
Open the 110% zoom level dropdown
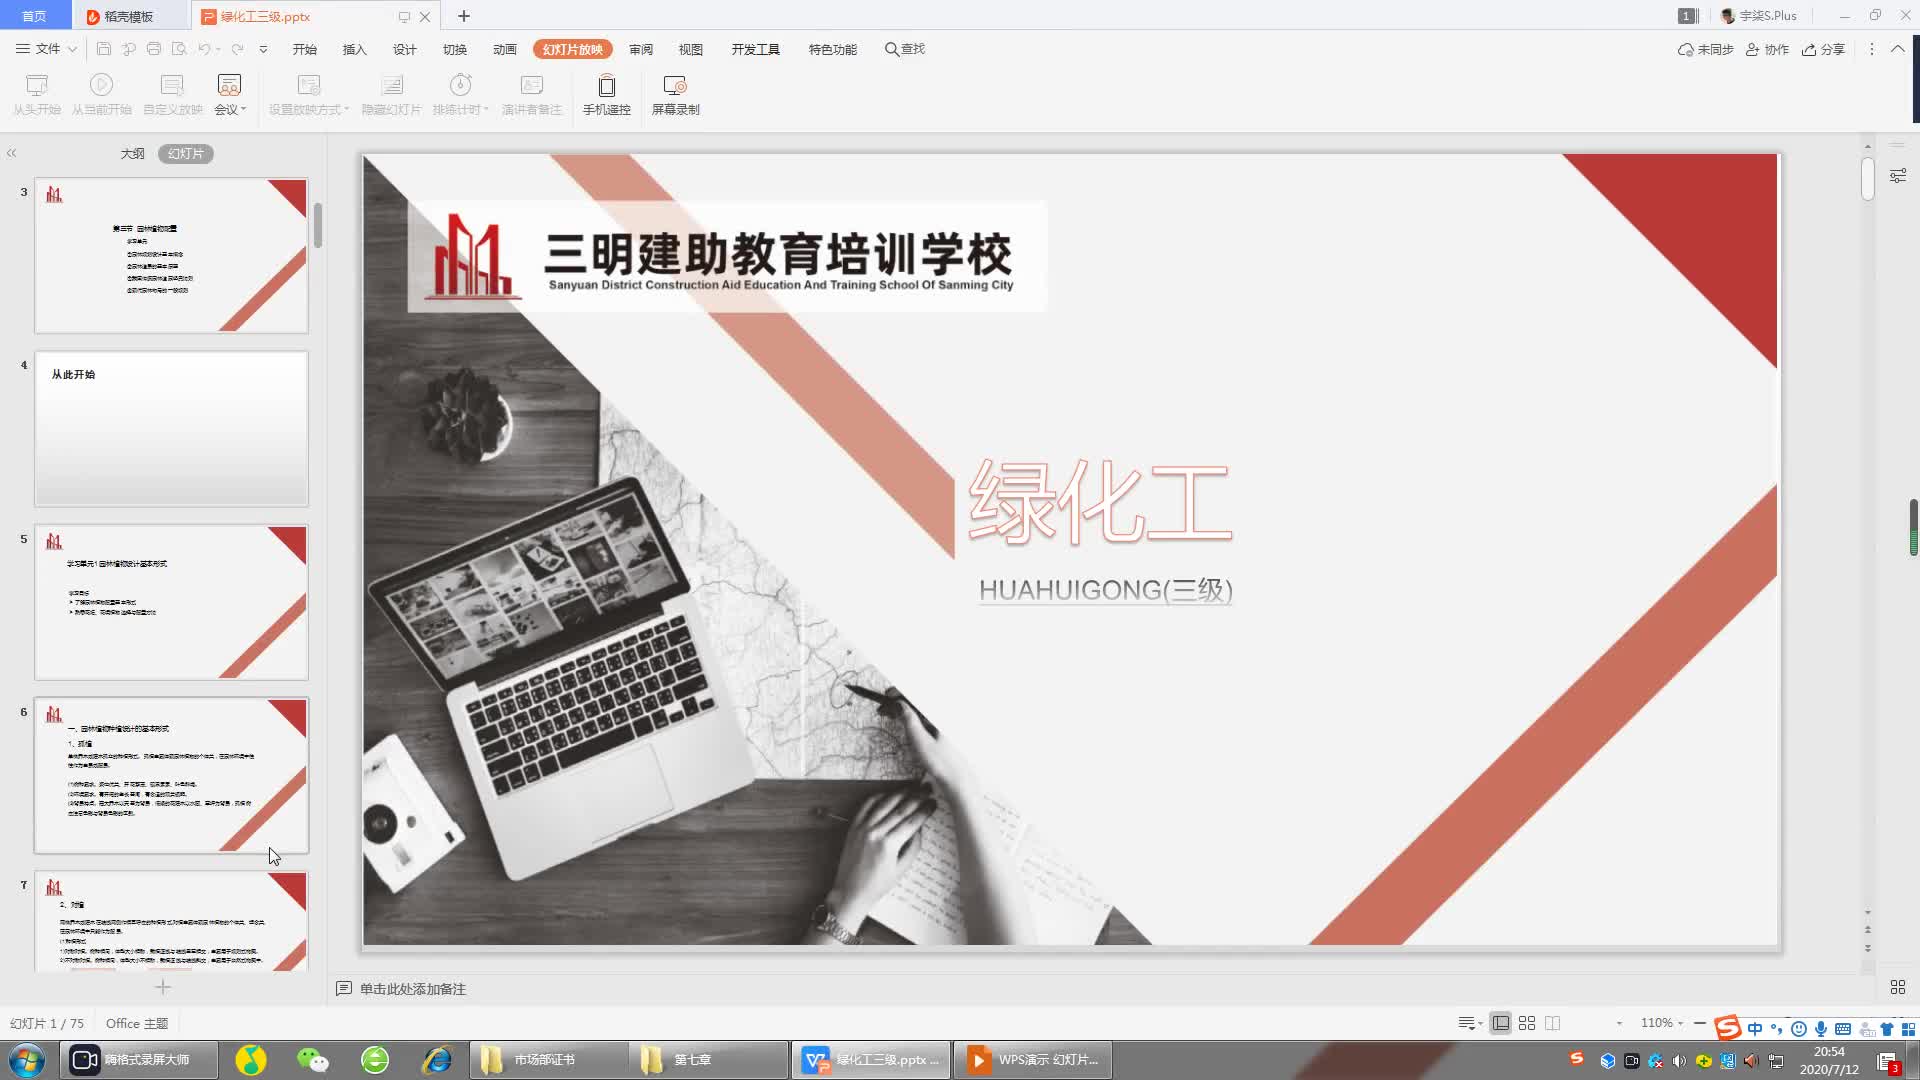pyautogui.click(x=1662, y=1023)
